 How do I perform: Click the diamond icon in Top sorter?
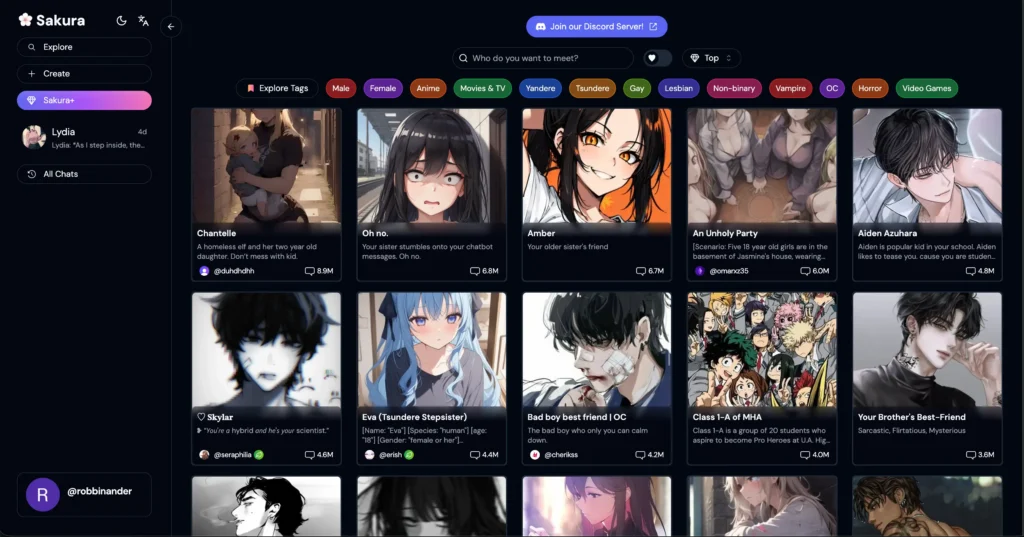(x=694, y=58)
